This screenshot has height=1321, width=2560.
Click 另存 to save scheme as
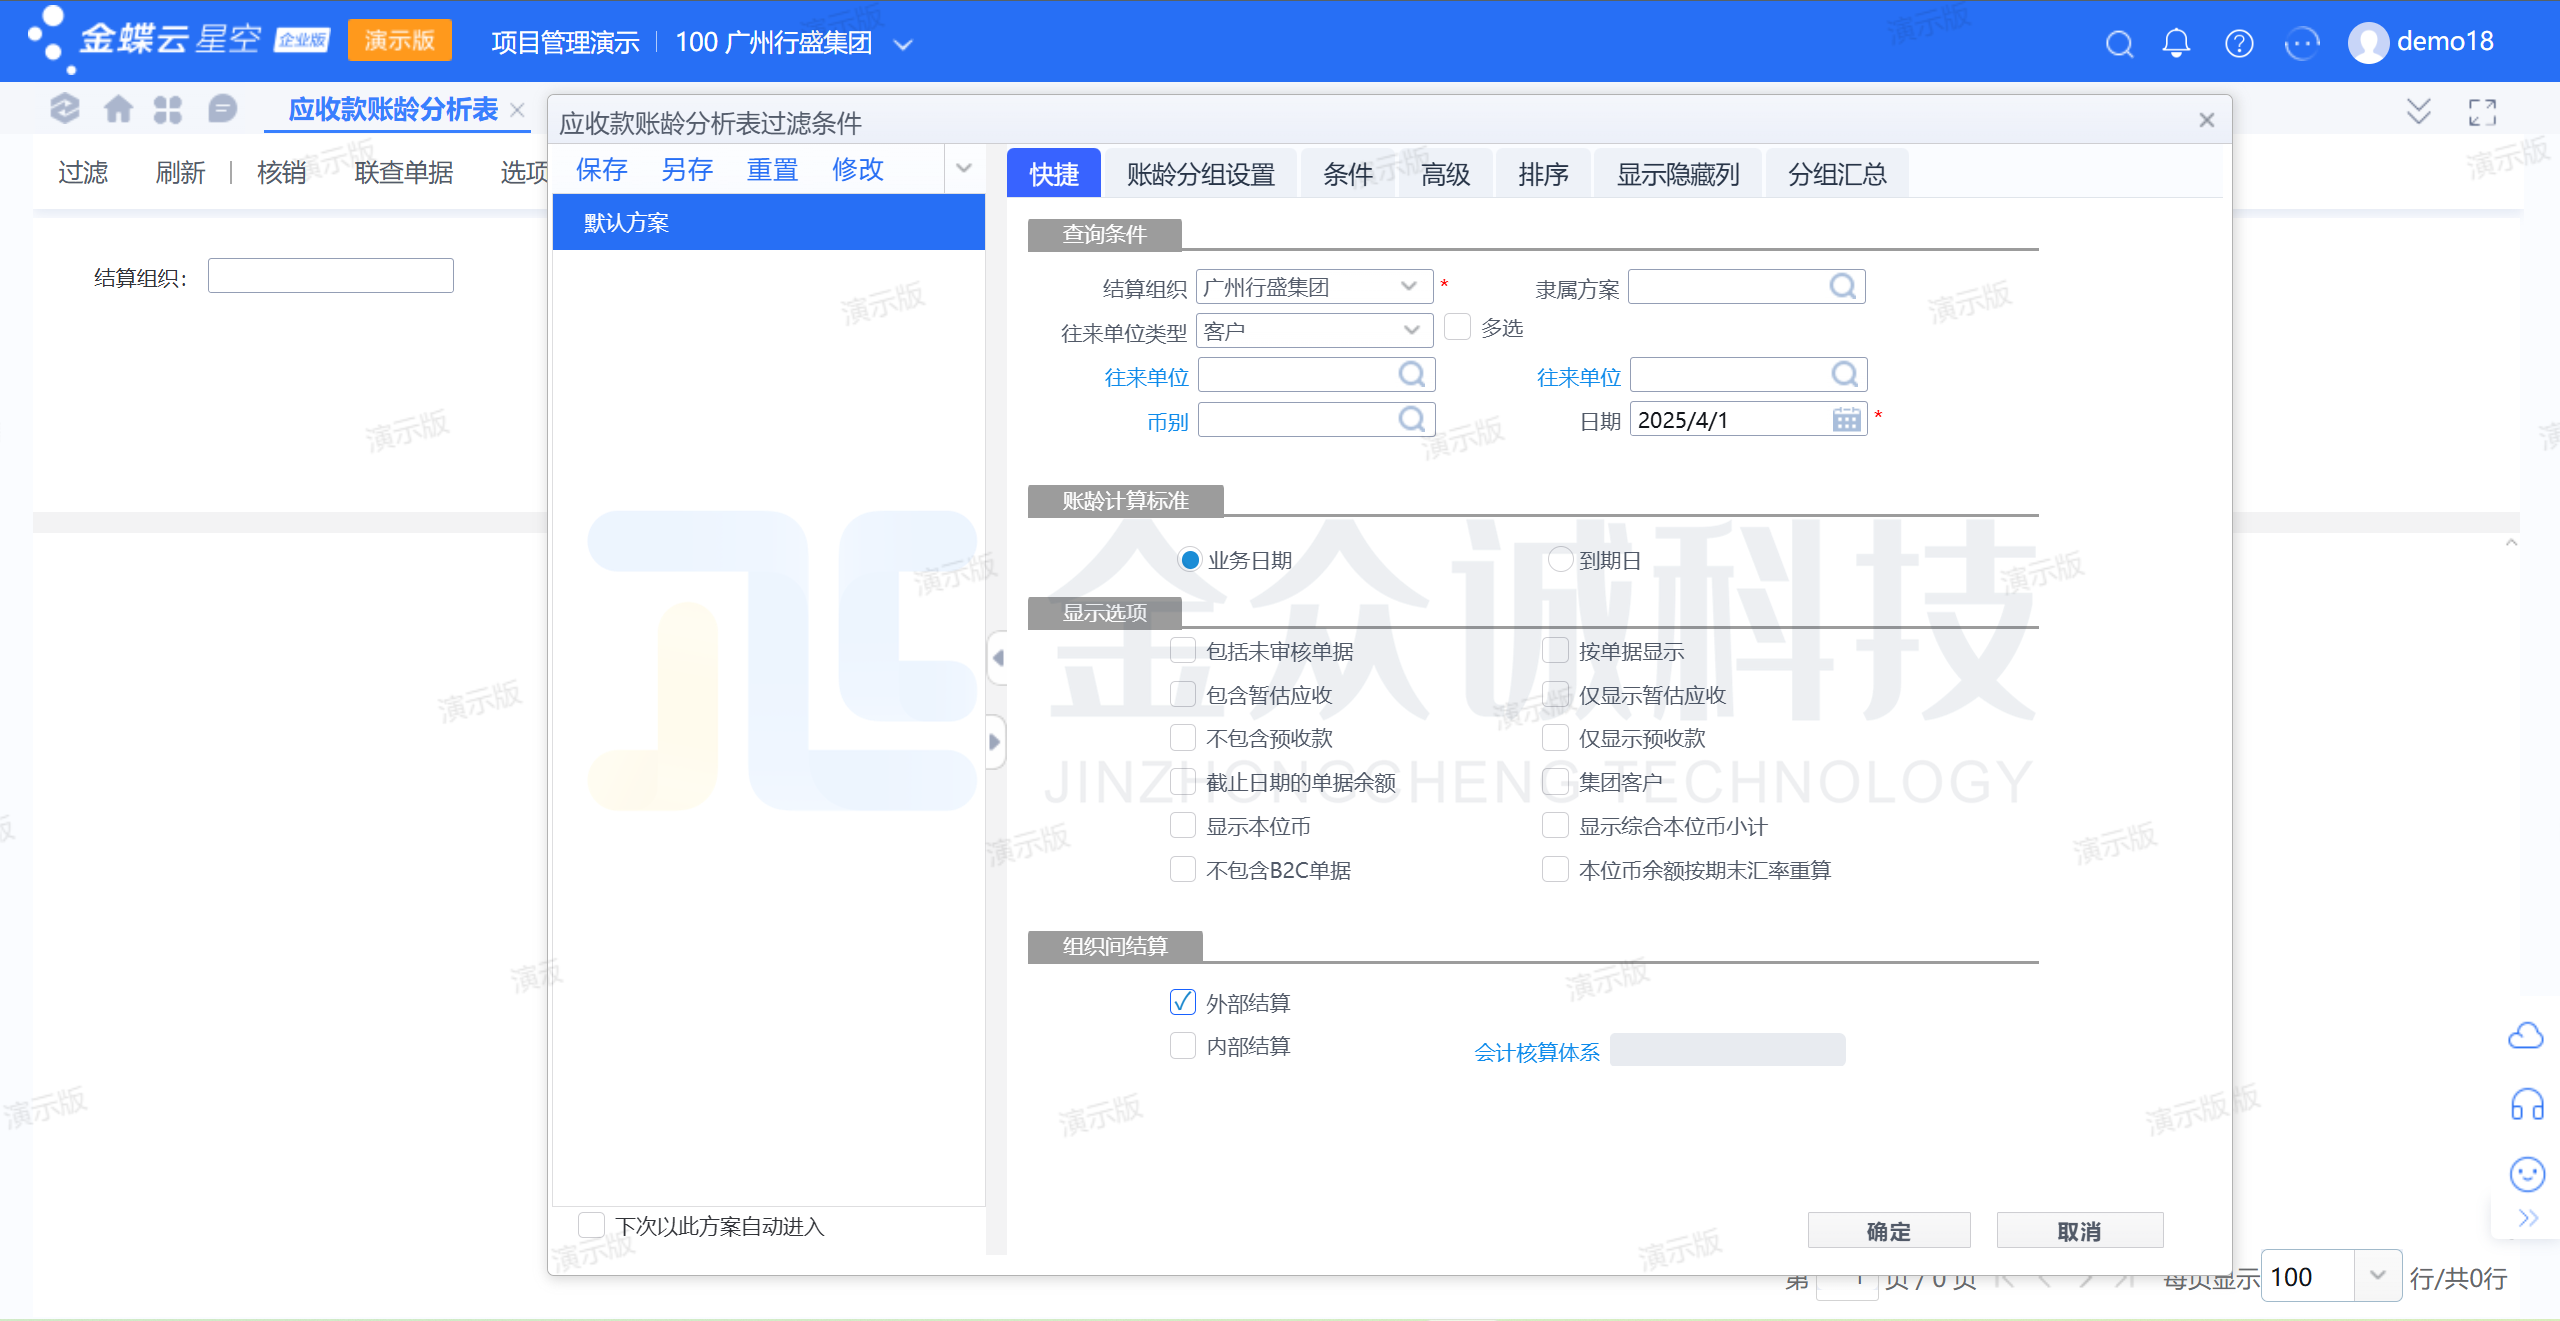pyautogui.click(x=687, y=170)
